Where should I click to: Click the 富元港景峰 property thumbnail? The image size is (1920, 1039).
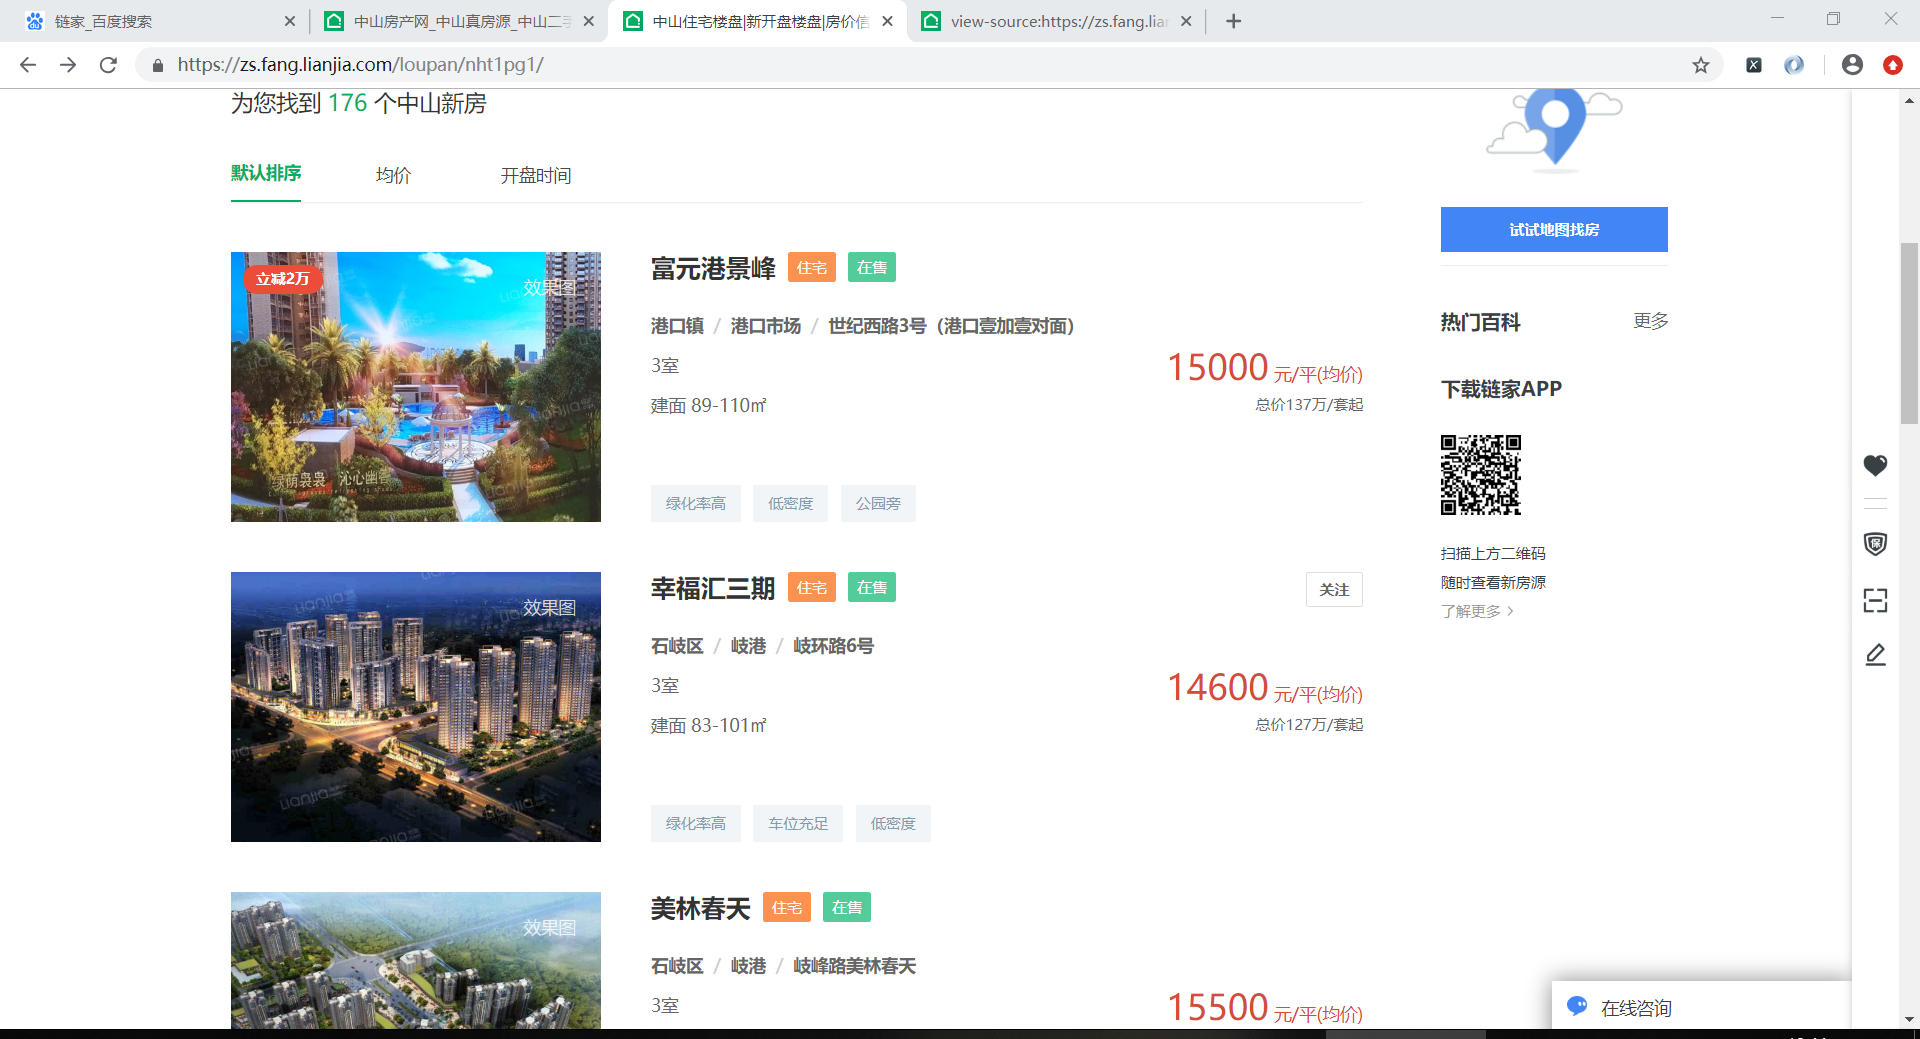(x=416, y=387)
